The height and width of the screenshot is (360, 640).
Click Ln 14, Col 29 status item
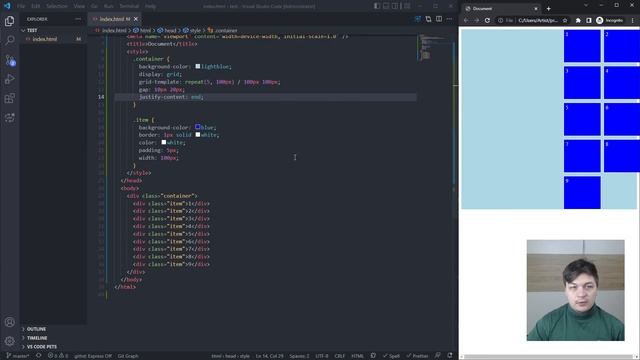(x=269, y=356)
